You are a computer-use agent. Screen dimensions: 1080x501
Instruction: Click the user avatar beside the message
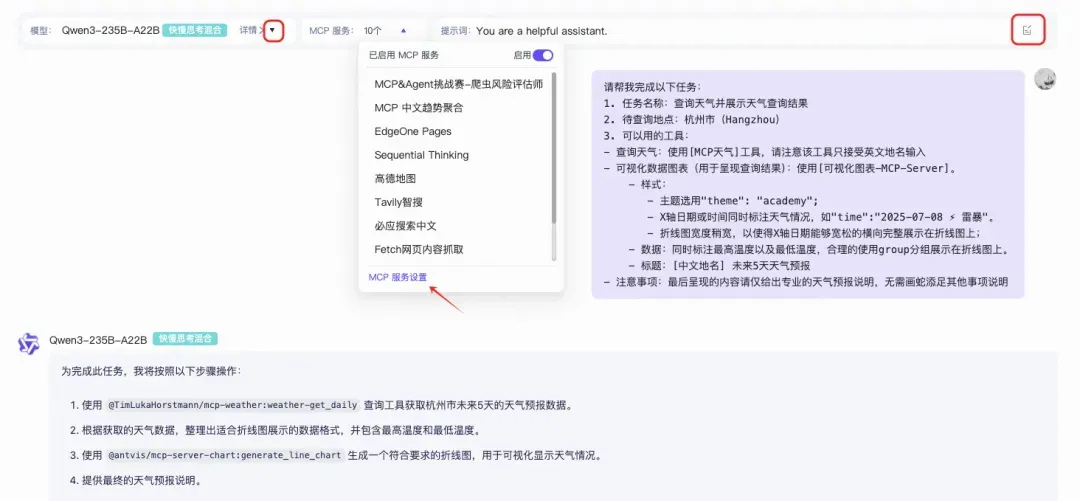point(1045,79)
